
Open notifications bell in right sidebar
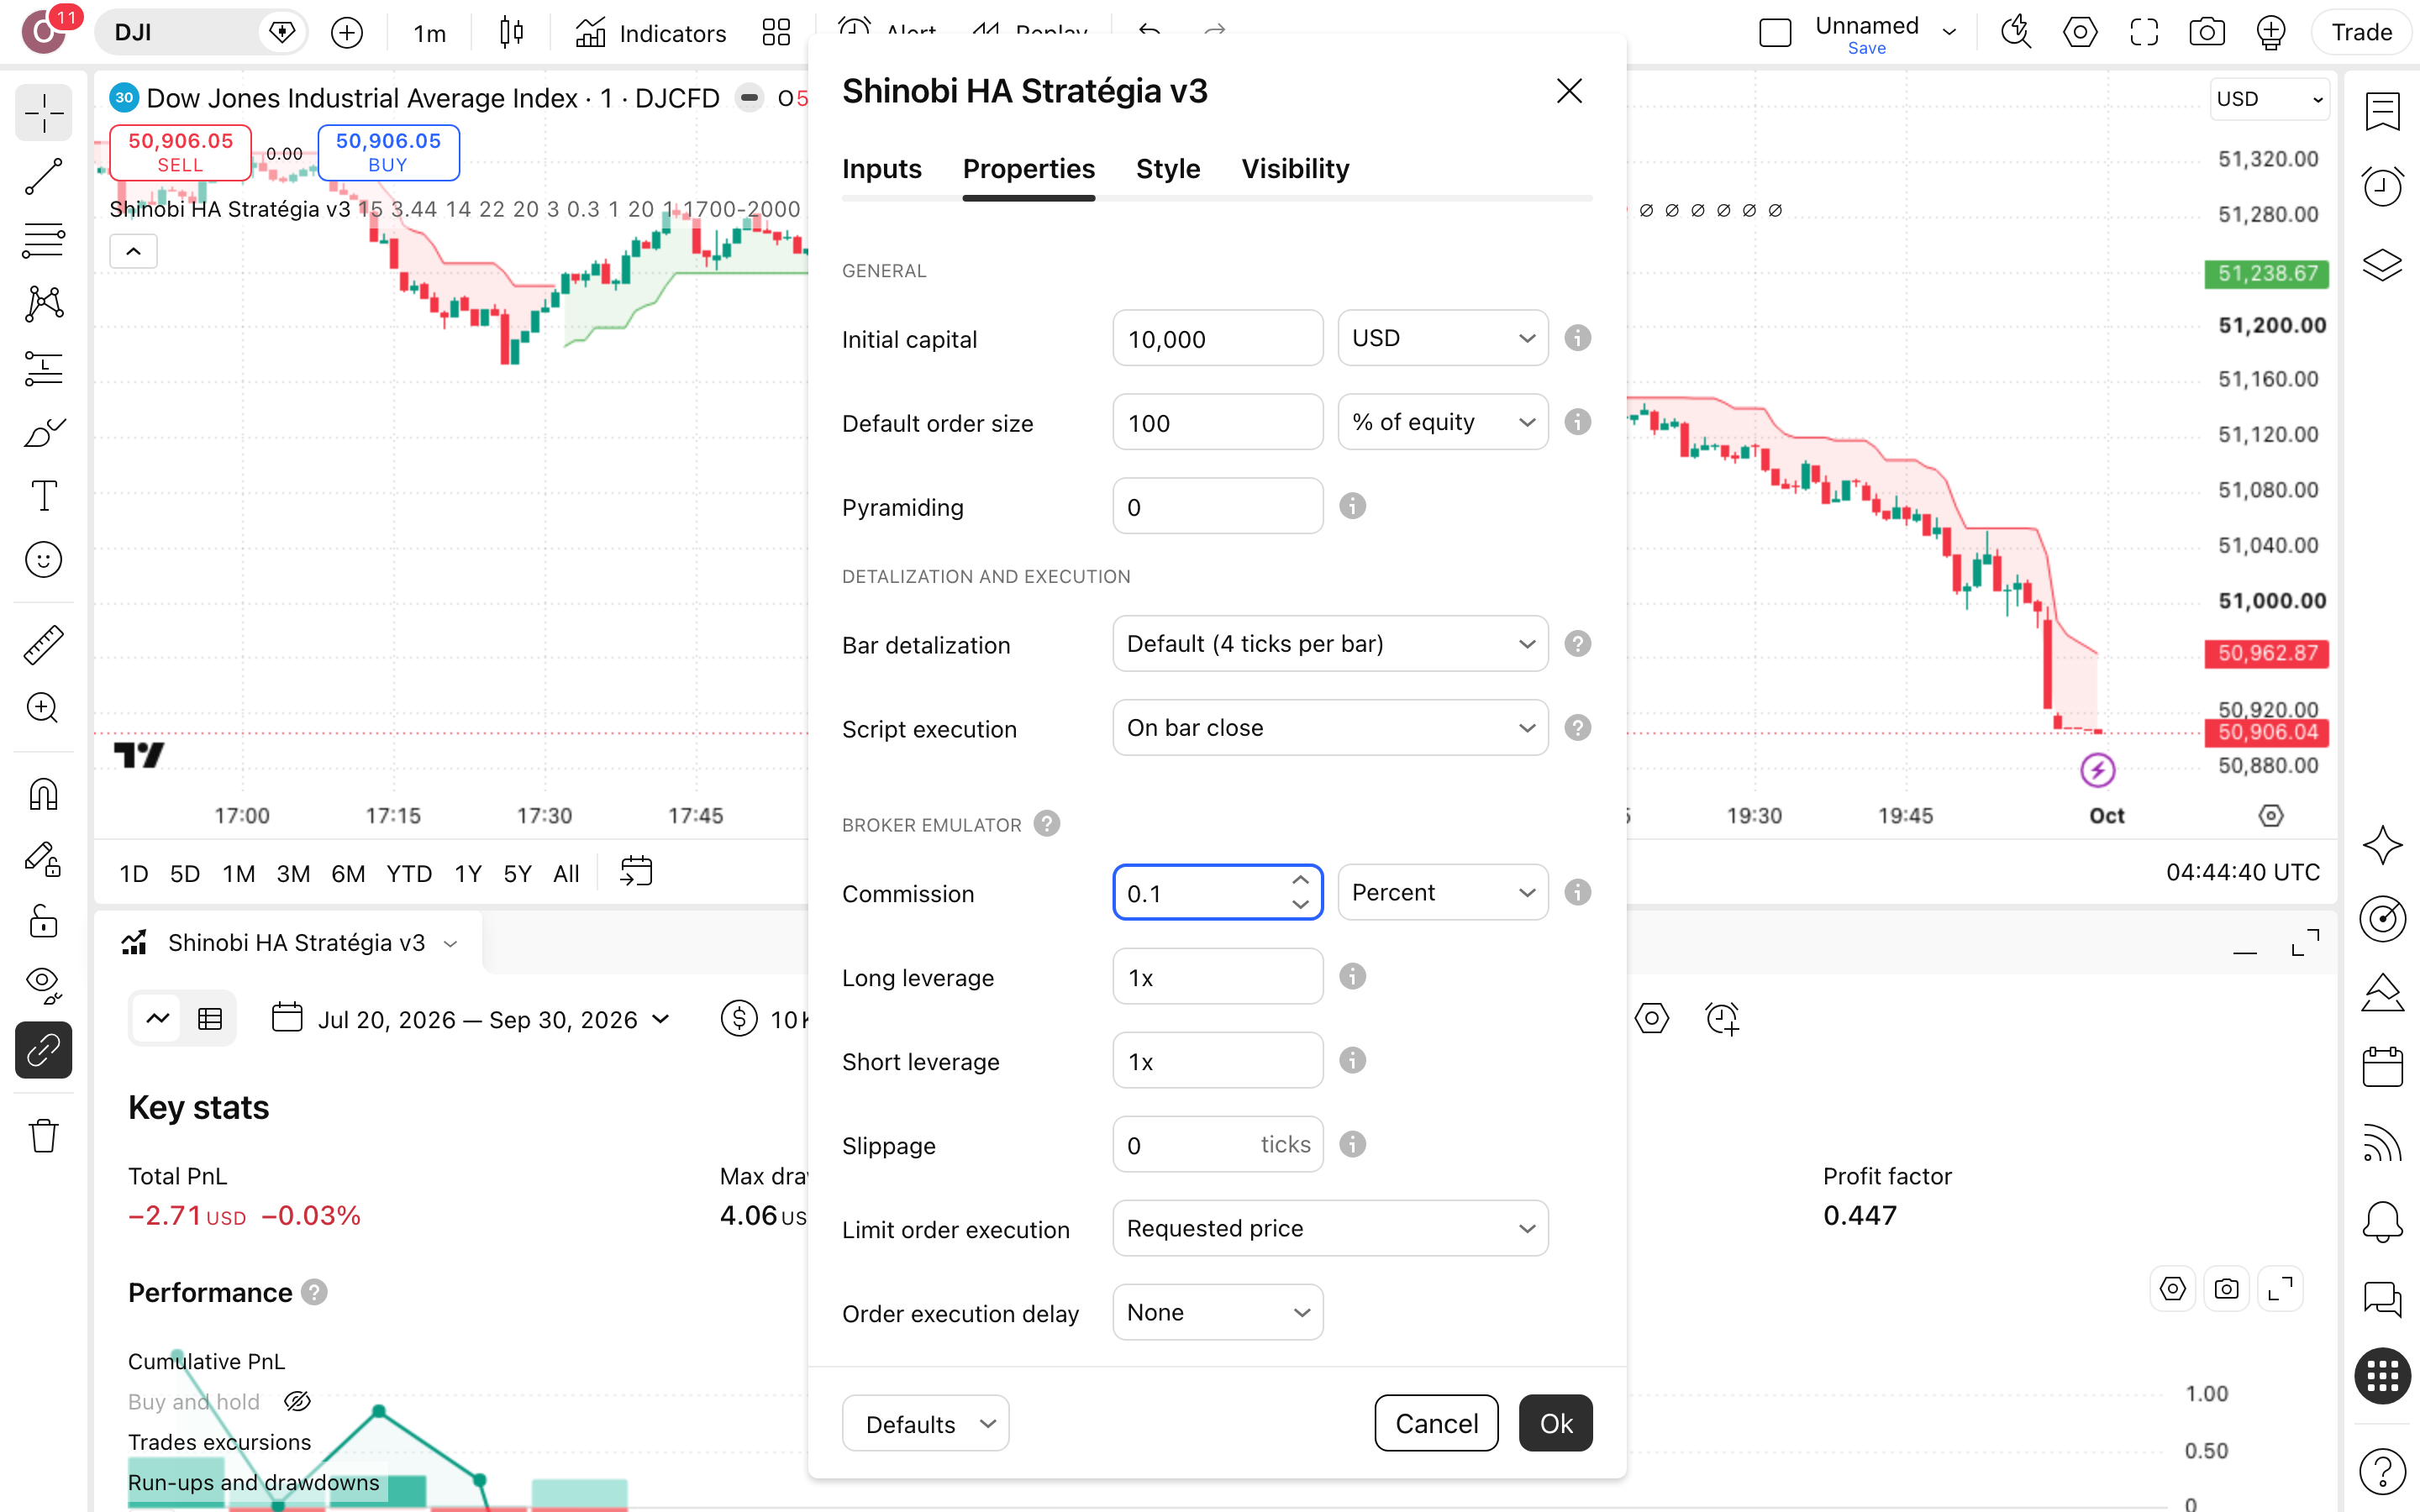(x=2382, y=1221)
